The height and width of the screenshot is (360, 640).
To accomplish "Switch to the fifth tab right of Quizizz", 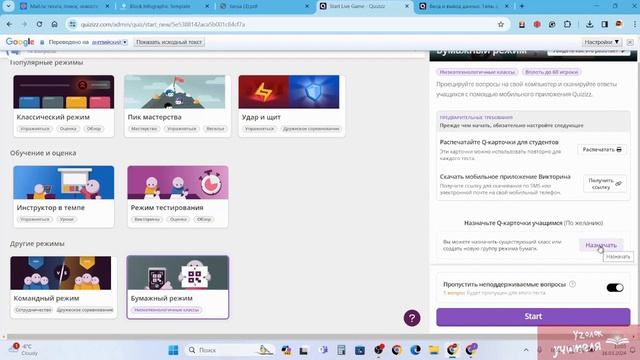I will click(x=463, y=7).
